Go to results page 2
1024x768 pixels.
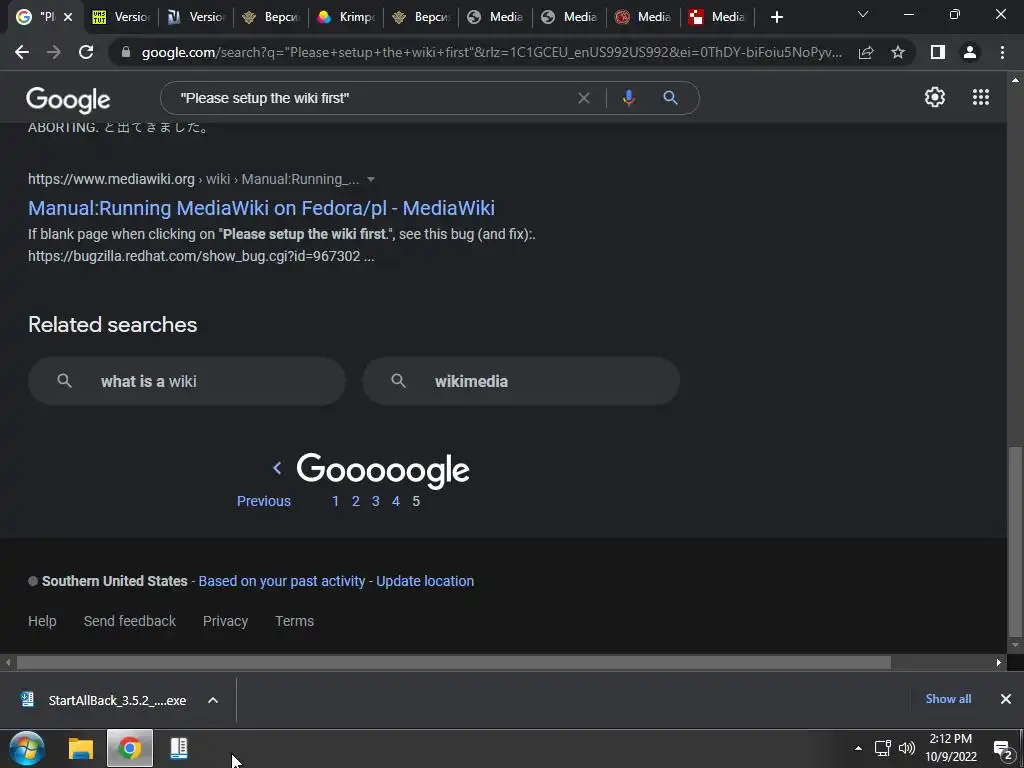[356, 502]
